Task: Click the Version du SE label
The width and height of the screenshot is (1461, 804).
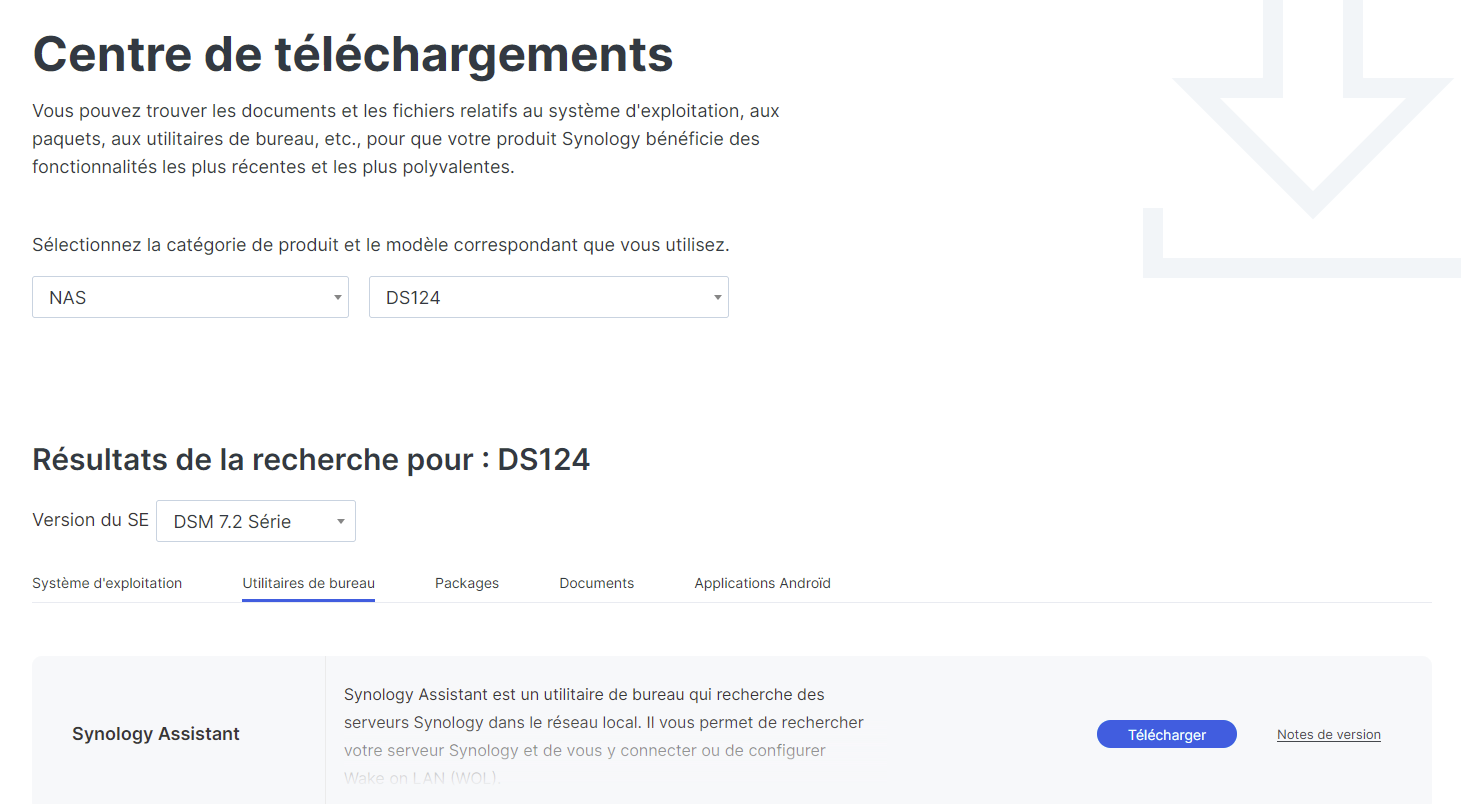Action: point(90,520)
